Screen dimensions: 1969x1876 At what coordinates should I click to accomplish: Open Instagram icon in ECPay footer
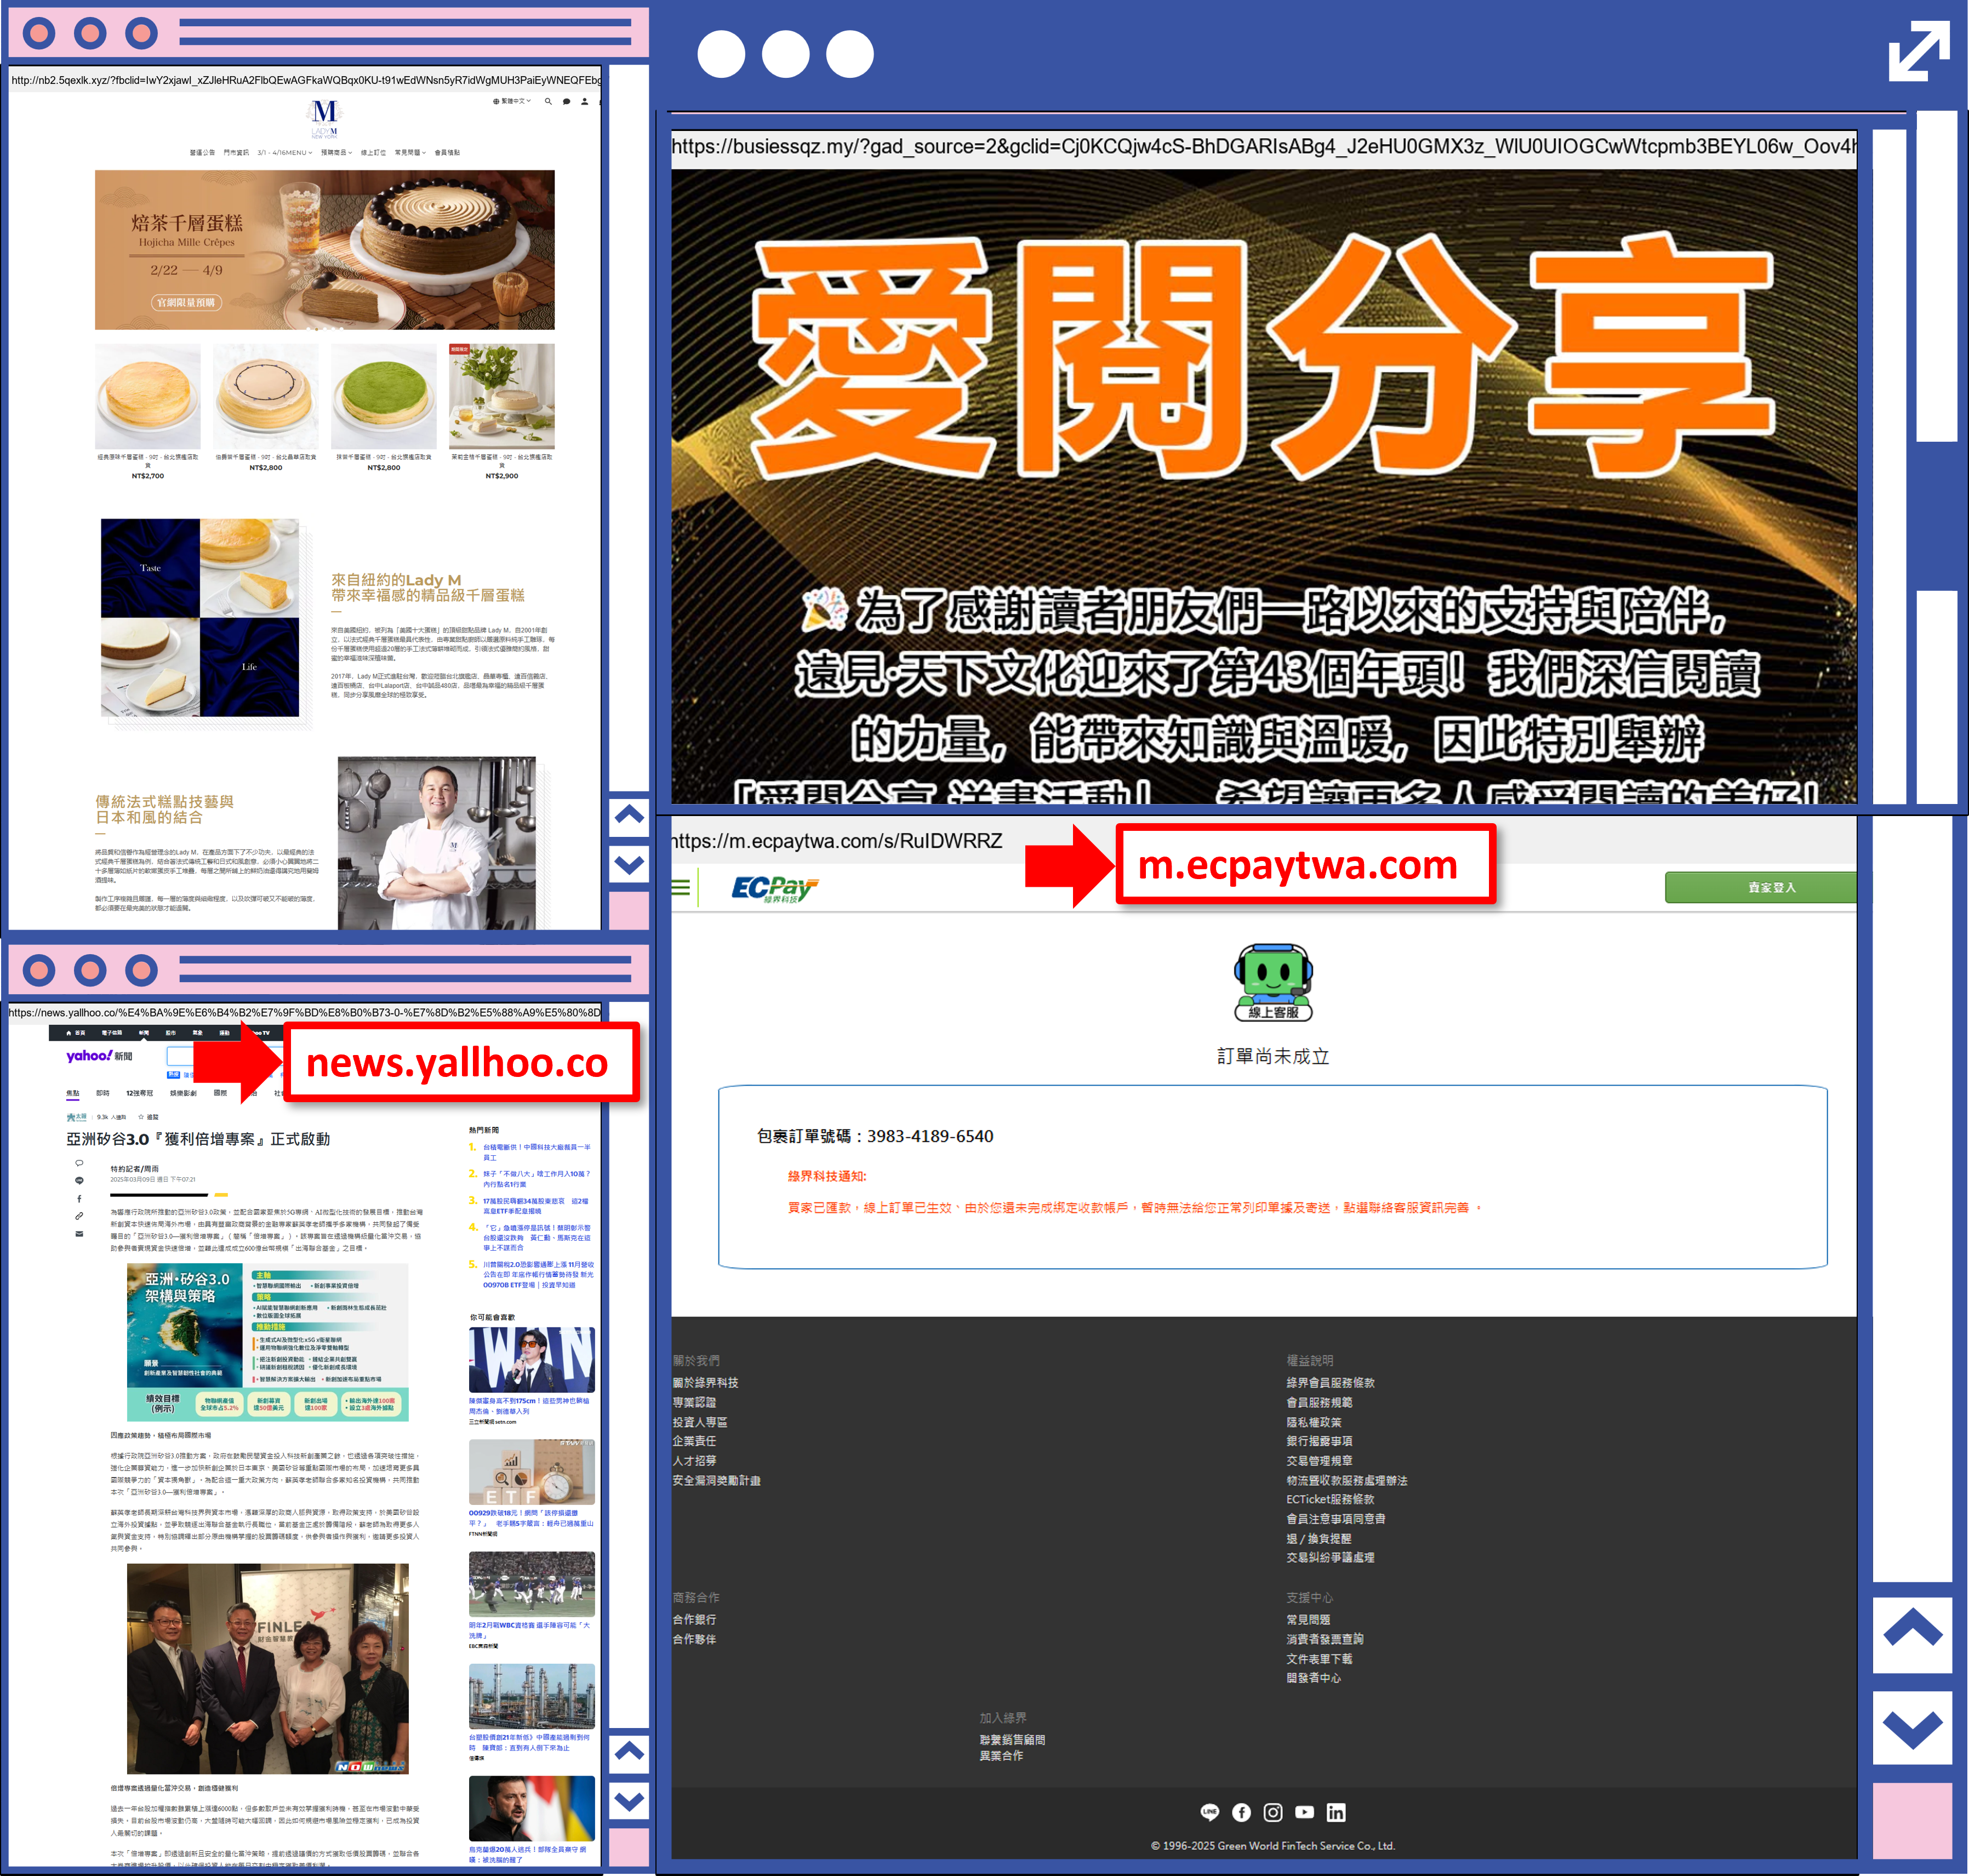[x=1273, y=1811]
